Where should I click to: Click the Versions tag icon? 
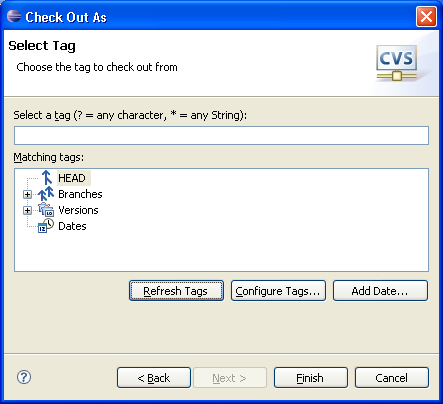pos(46,210)
